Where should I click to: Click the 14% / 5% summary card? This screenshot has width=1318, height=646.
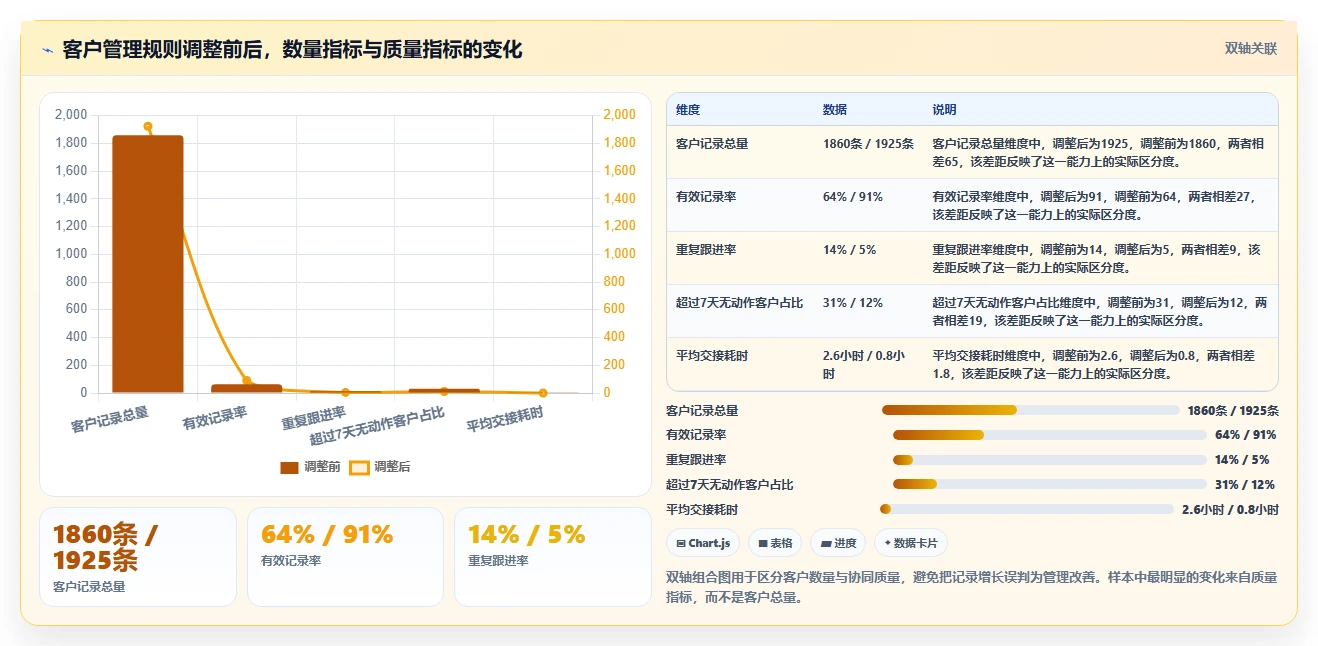pos(552,557)
